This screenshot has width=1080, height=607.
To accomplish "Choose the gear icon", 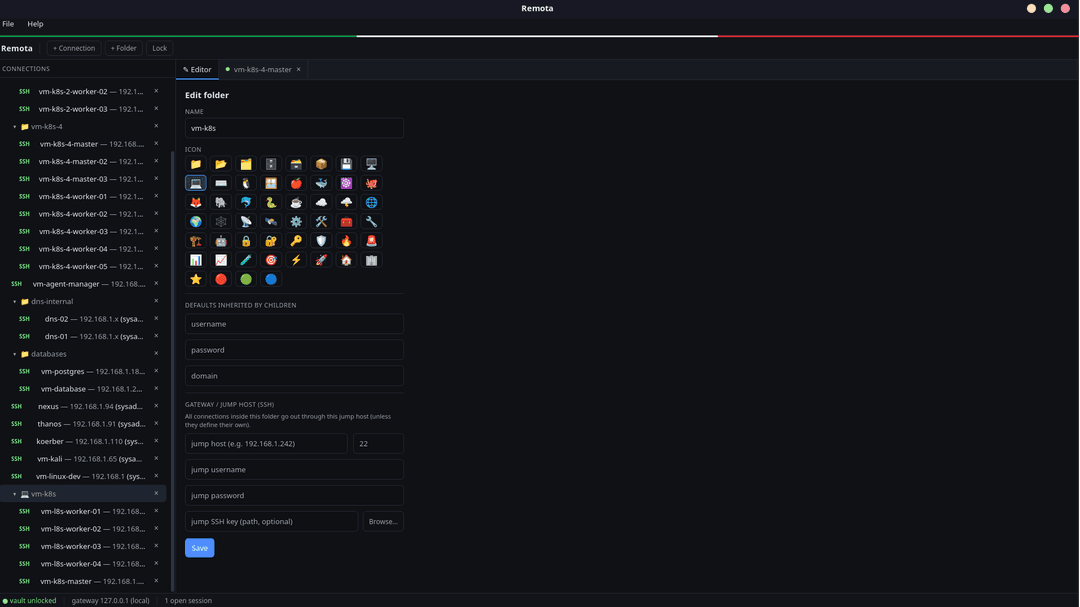I will coord(296,222).
